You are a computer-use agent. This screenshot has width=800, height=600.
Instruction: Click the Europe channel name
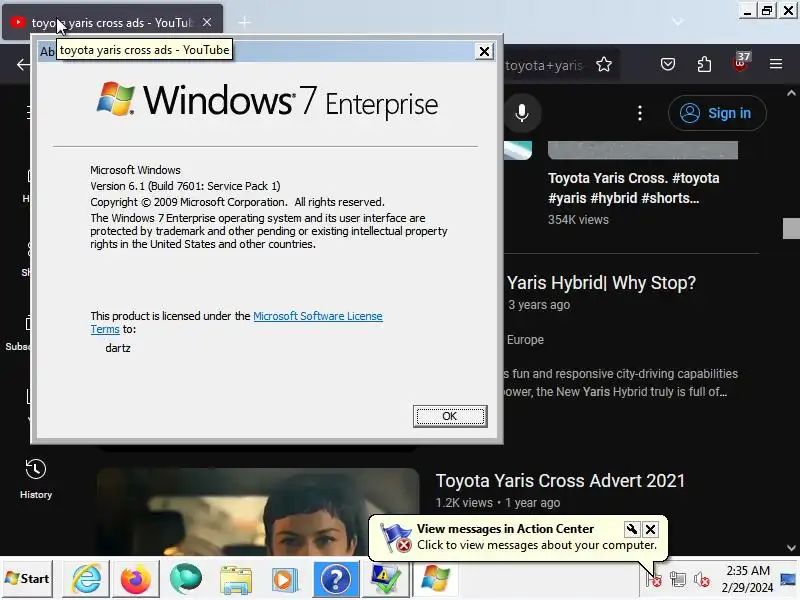click(x=525, y=340)
